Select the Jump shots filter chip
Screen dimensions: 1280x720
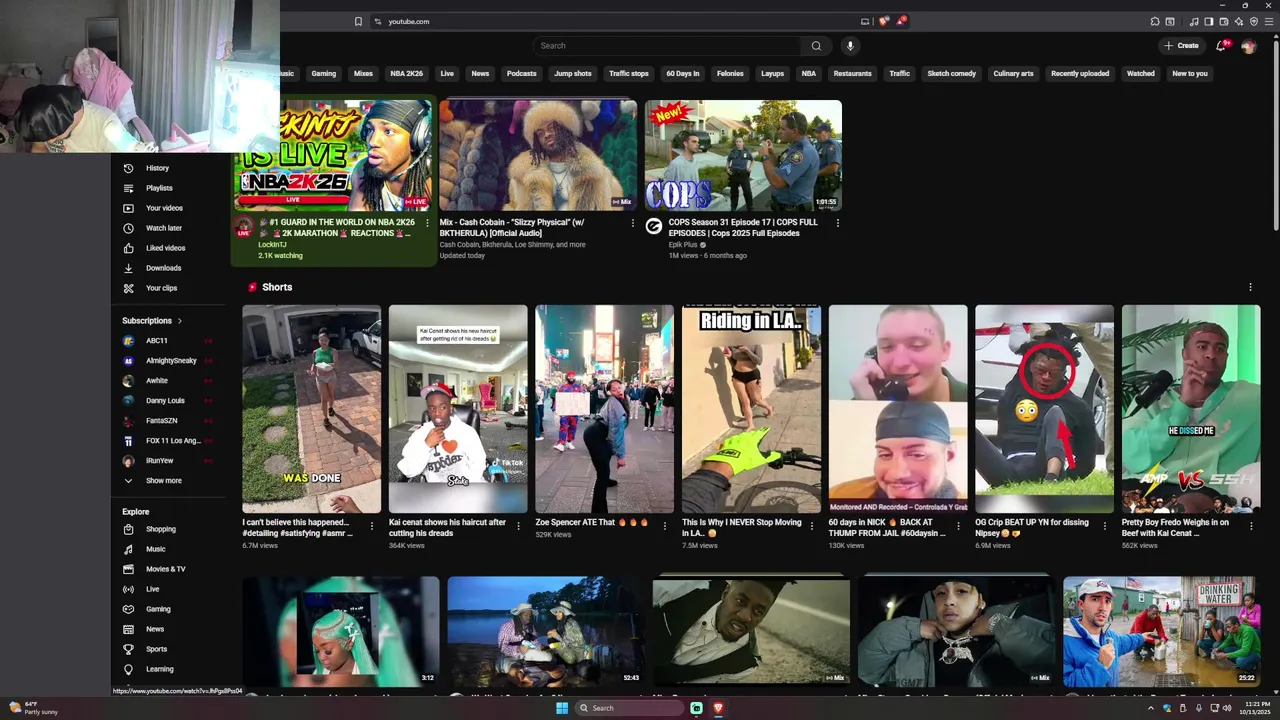[x=573, y=73]
